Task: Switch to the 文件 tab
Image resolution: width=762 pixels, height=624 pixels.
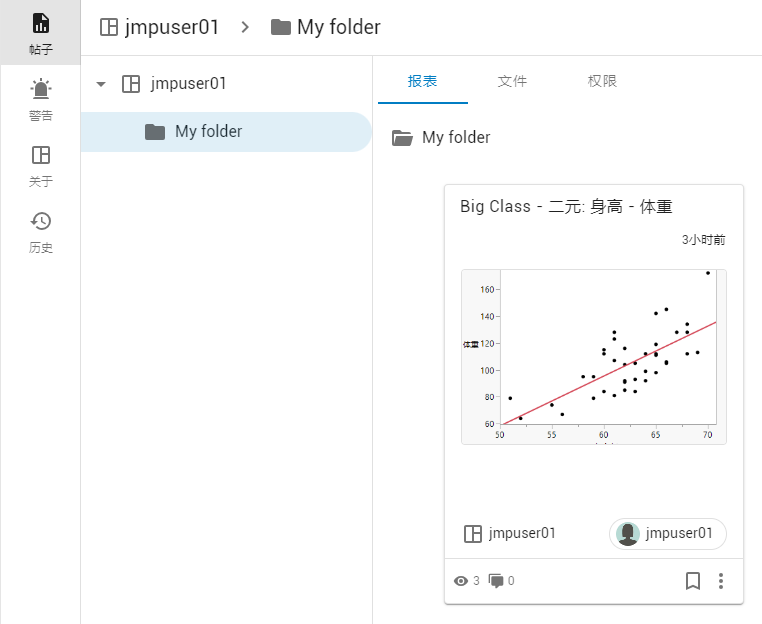Action: coord(512,81)
